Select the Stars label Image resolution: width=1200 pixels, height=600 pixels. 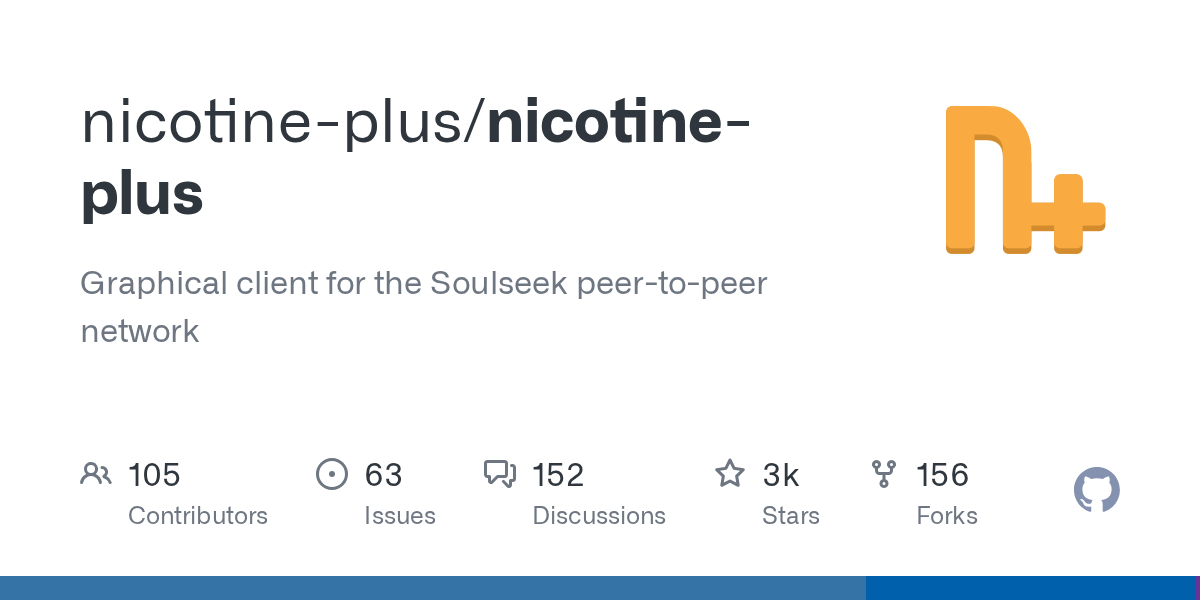tap(791, 516)
